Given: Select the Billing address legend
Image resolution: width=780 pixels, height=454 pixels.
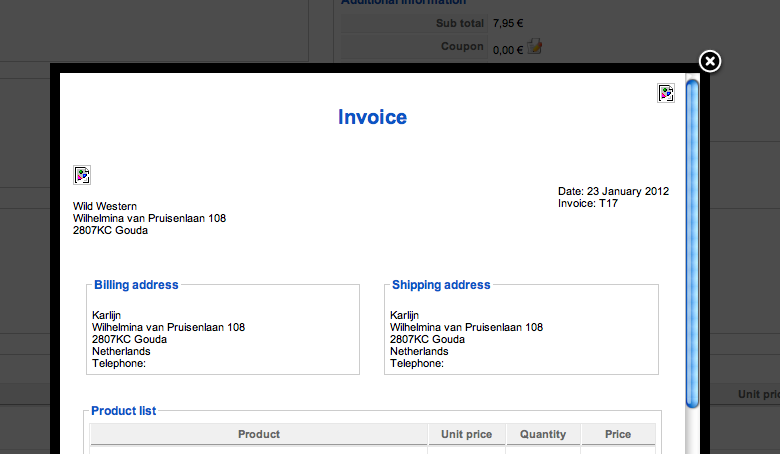Looking at the screenshot, I should (136, 285).
